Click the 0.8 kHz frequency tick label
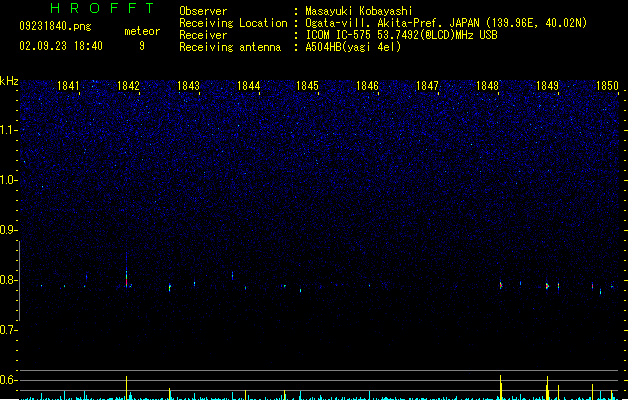This screenshot has width=629, height=400. (x=8, y=280)
